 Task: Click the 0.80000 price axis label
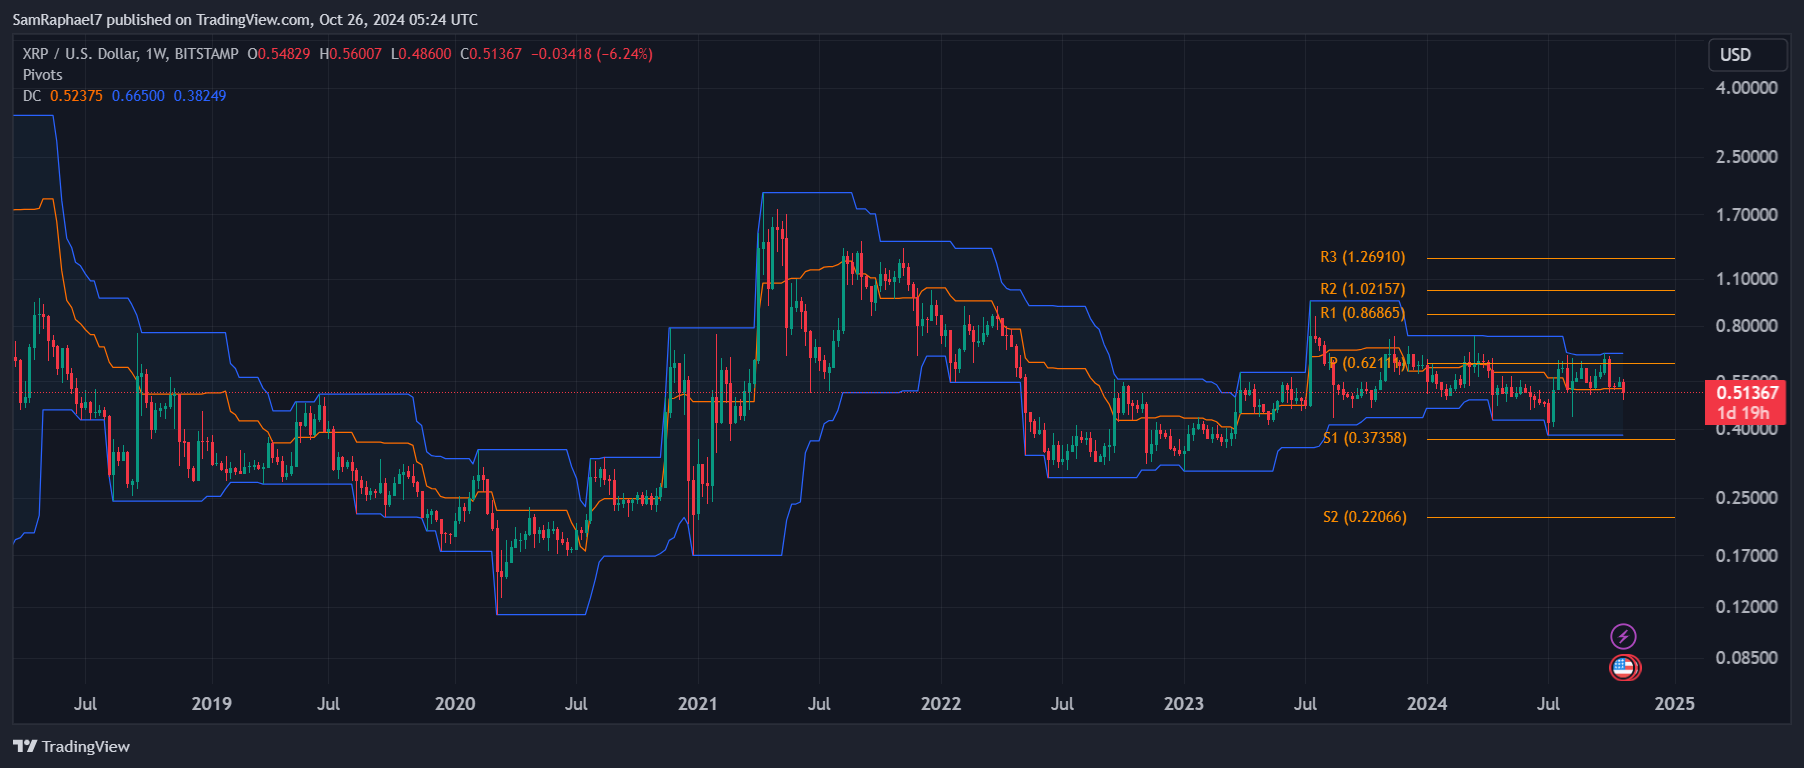tap(1747, 326)
